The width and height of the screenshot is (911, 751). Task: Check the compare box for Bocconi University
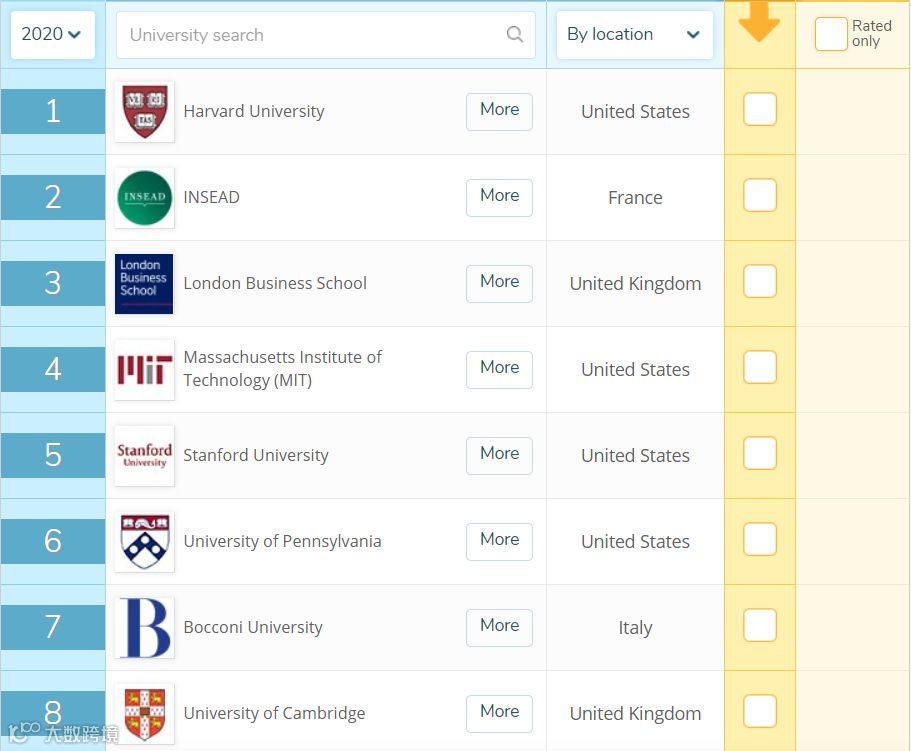(x=760, y=626)
